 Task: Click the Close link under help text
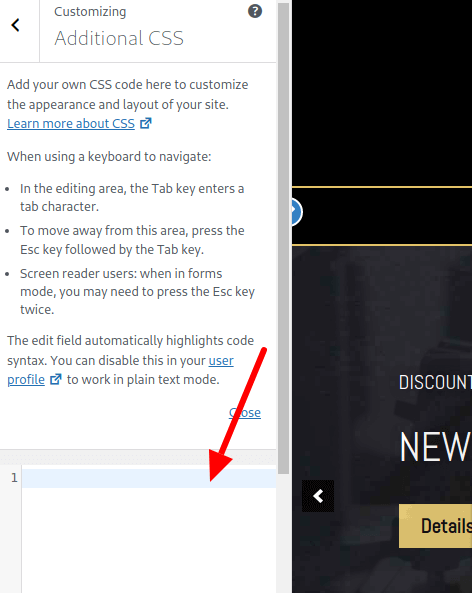[x=245, y=413]
